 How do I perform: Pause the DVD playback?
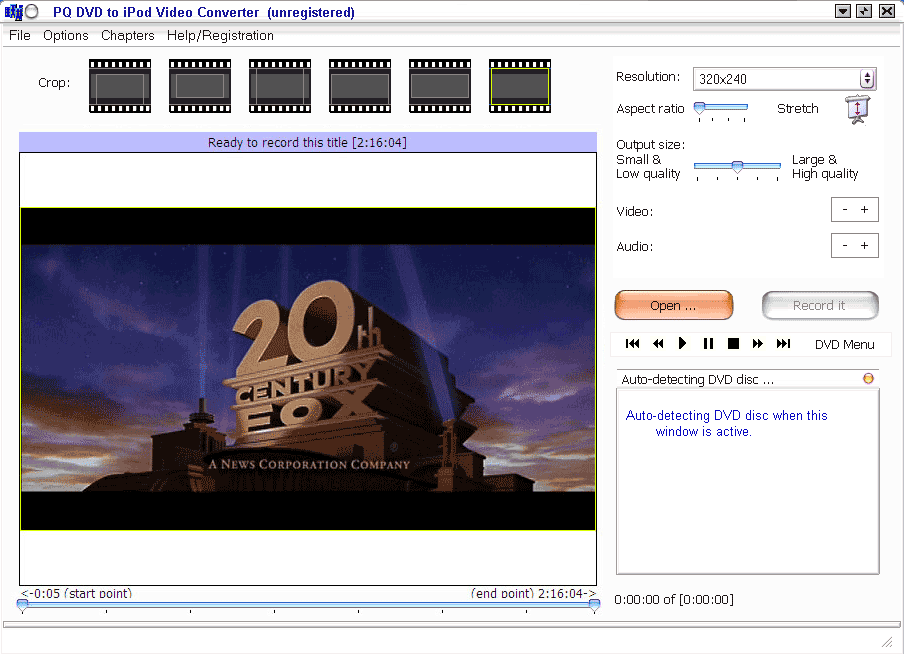coord(709,344)
